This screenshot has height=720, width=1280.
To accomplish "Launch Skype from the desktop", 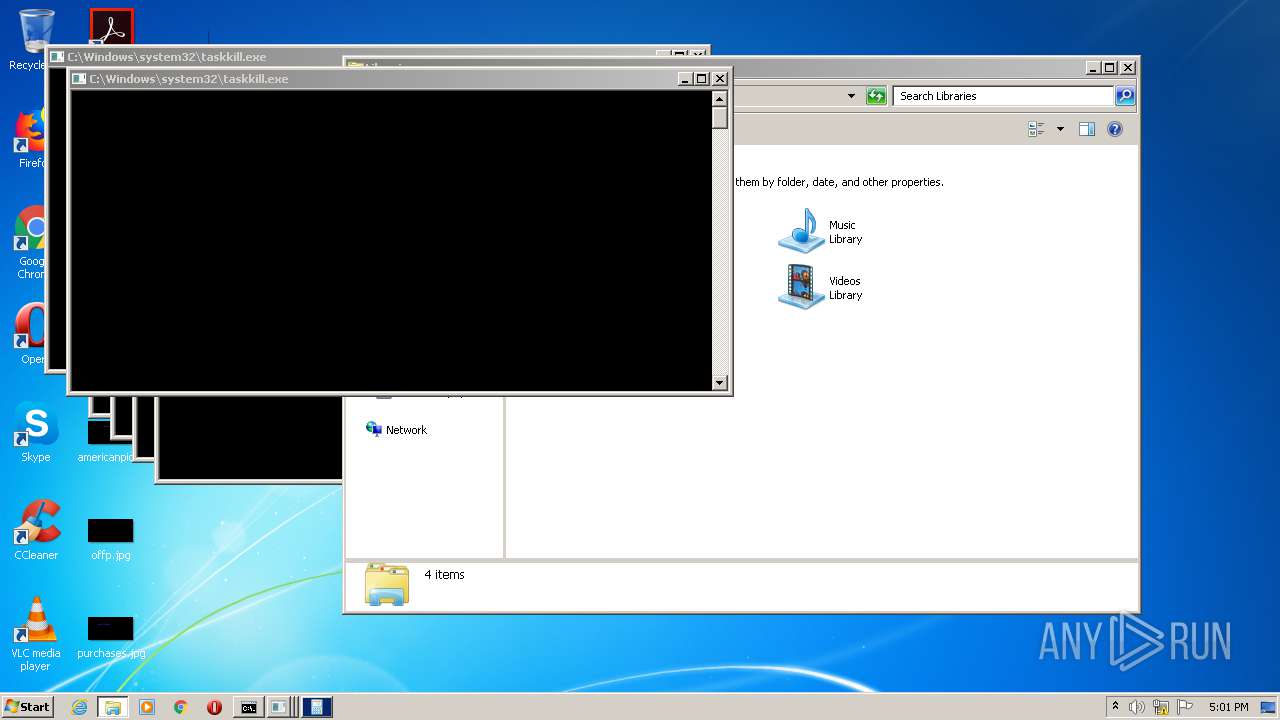I will click(35, 433).
